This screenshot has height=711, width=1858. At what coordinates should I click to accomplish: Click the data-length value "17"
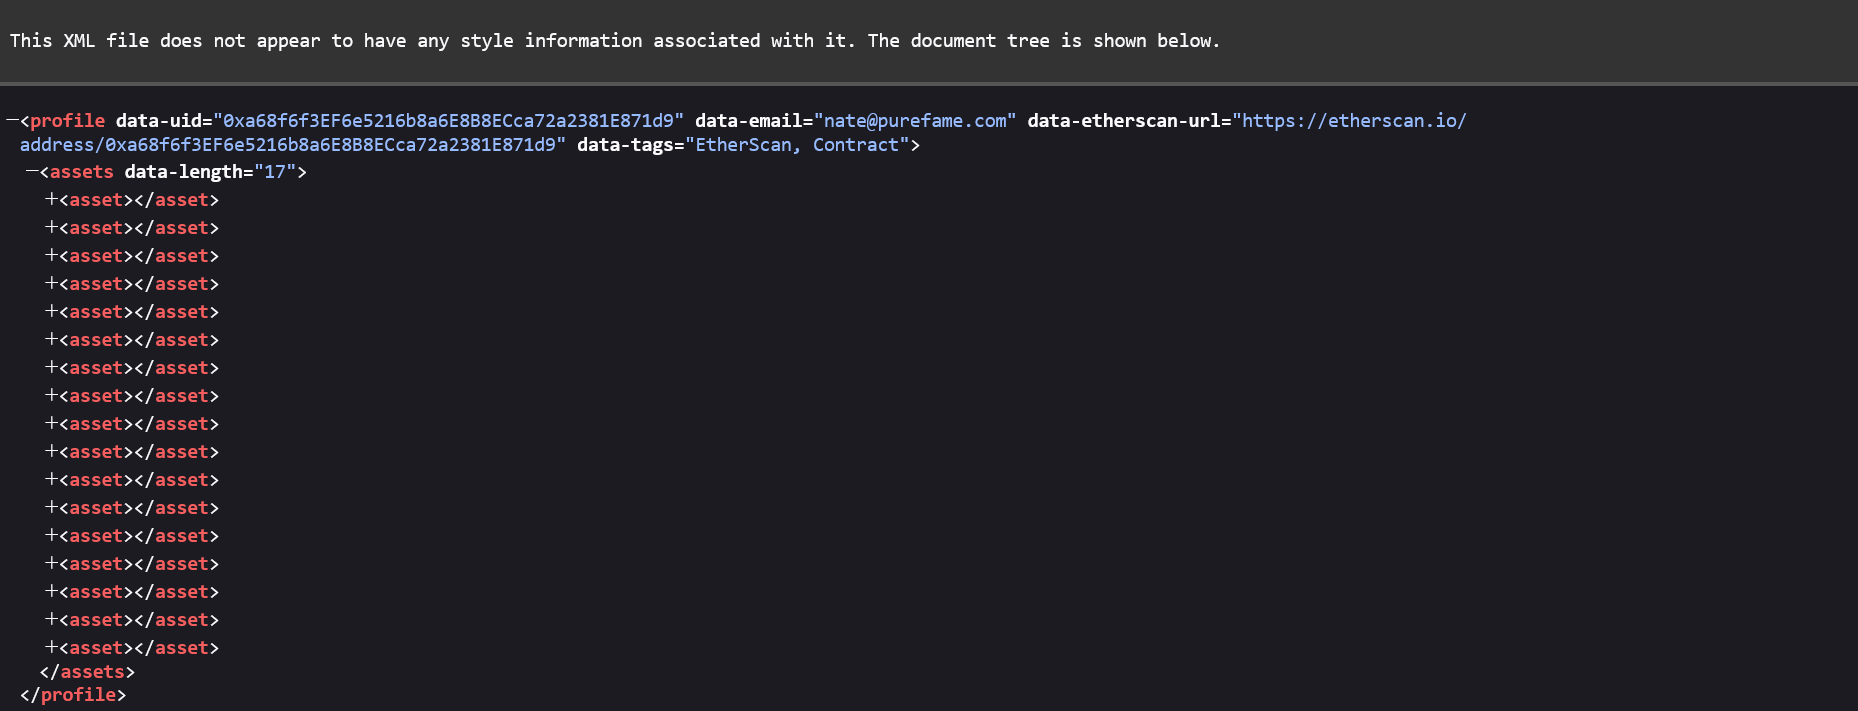275,172
